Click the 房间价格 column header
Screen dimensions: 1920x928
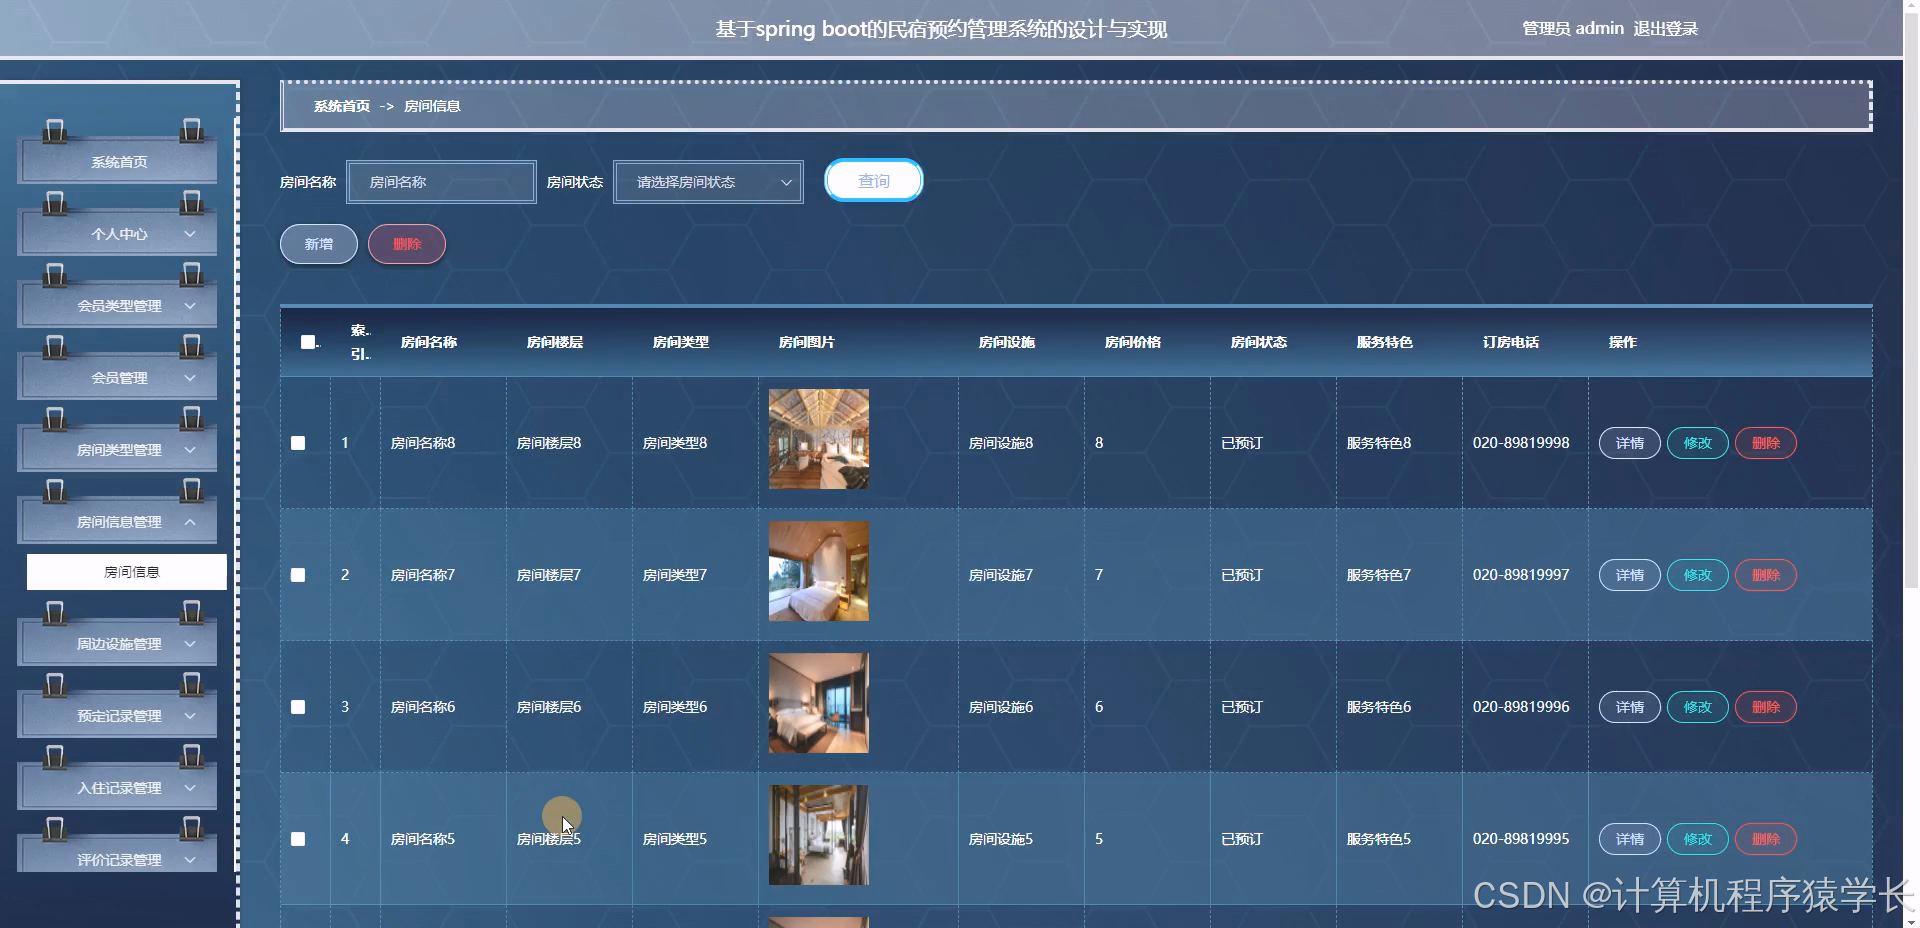pos(1133,342)
